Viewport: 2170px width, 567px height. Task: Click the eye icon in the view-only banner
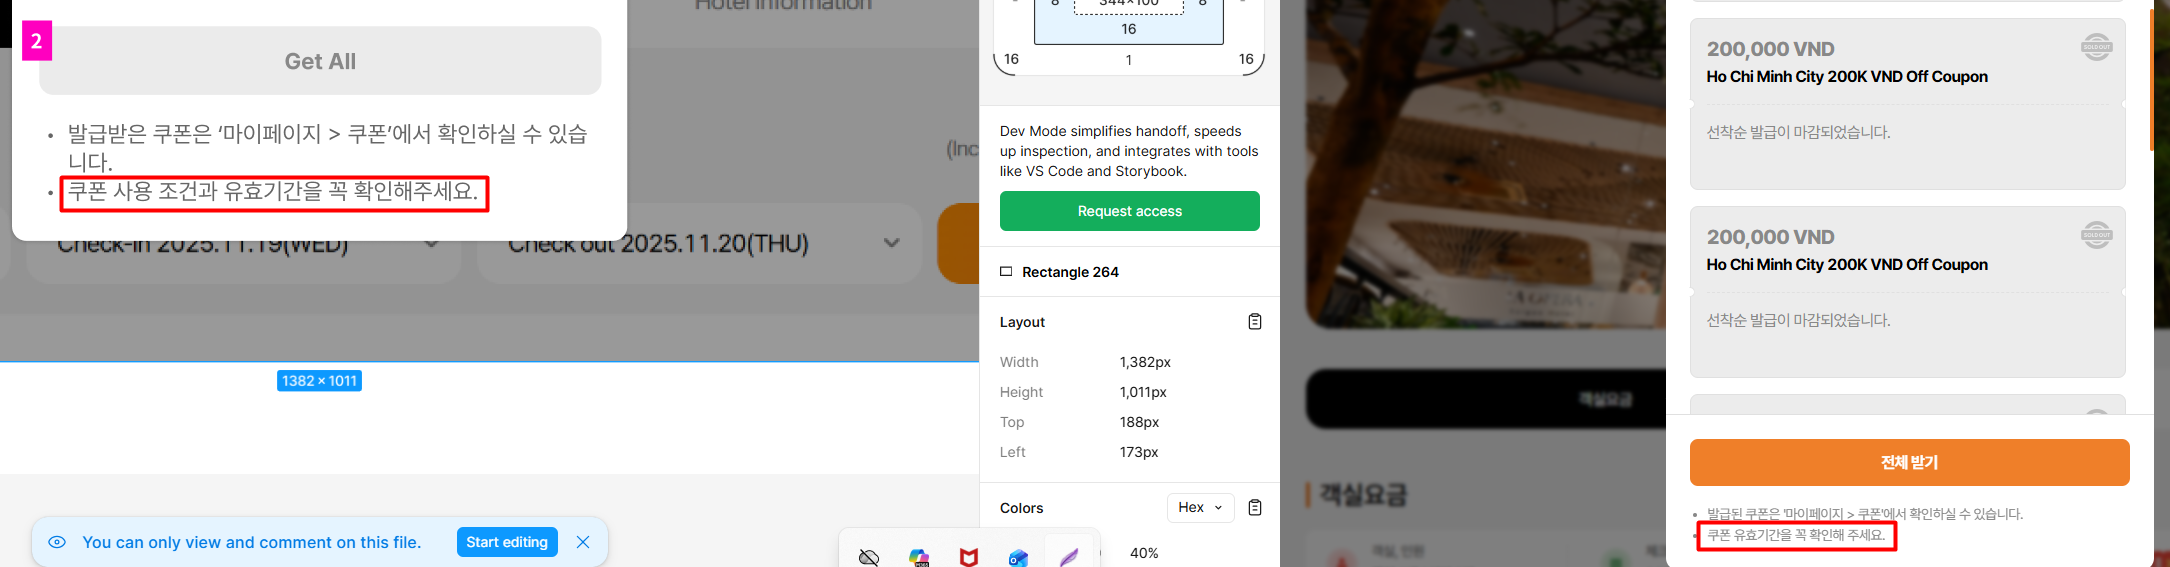(x=57, y=542)
